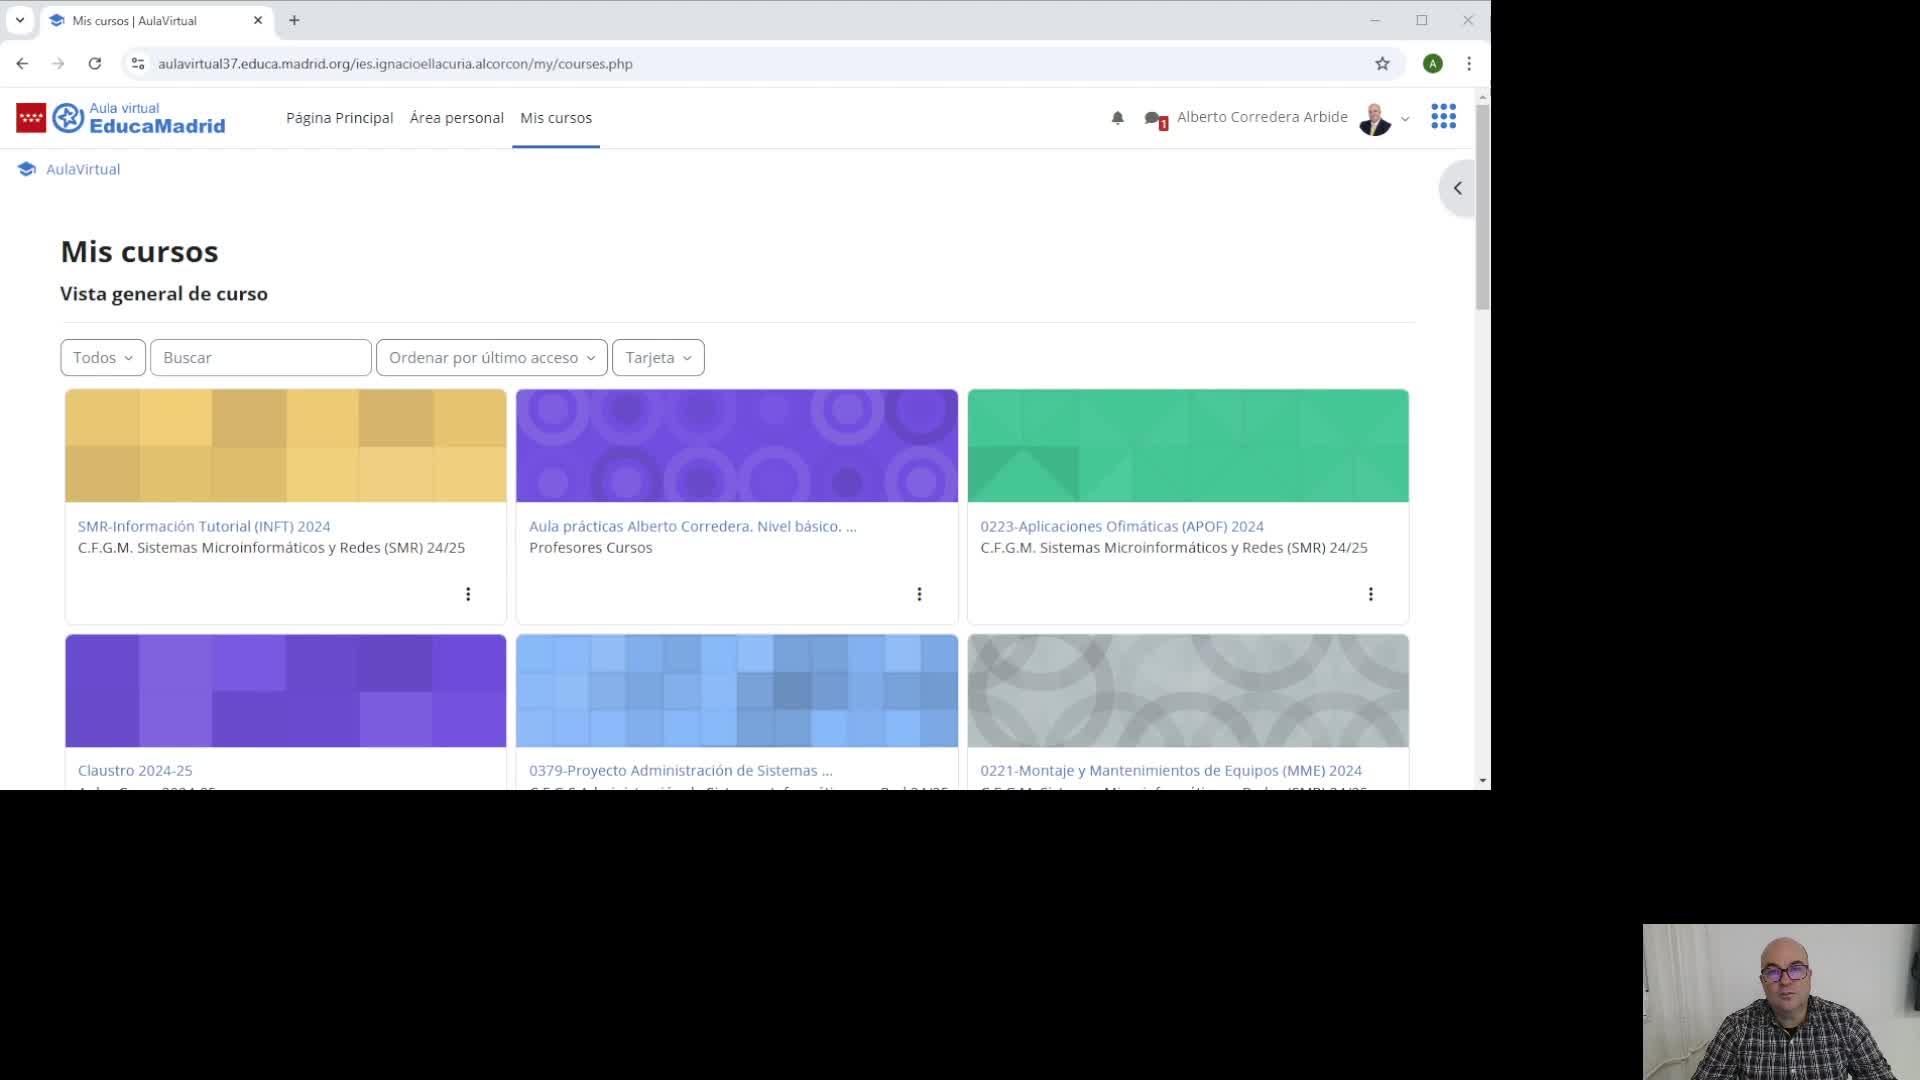Click the AulaVirtual graduation cap breadcrumb icon
The width and height of the screenshot is (1920, 1080).
click(x=27, y=169)
